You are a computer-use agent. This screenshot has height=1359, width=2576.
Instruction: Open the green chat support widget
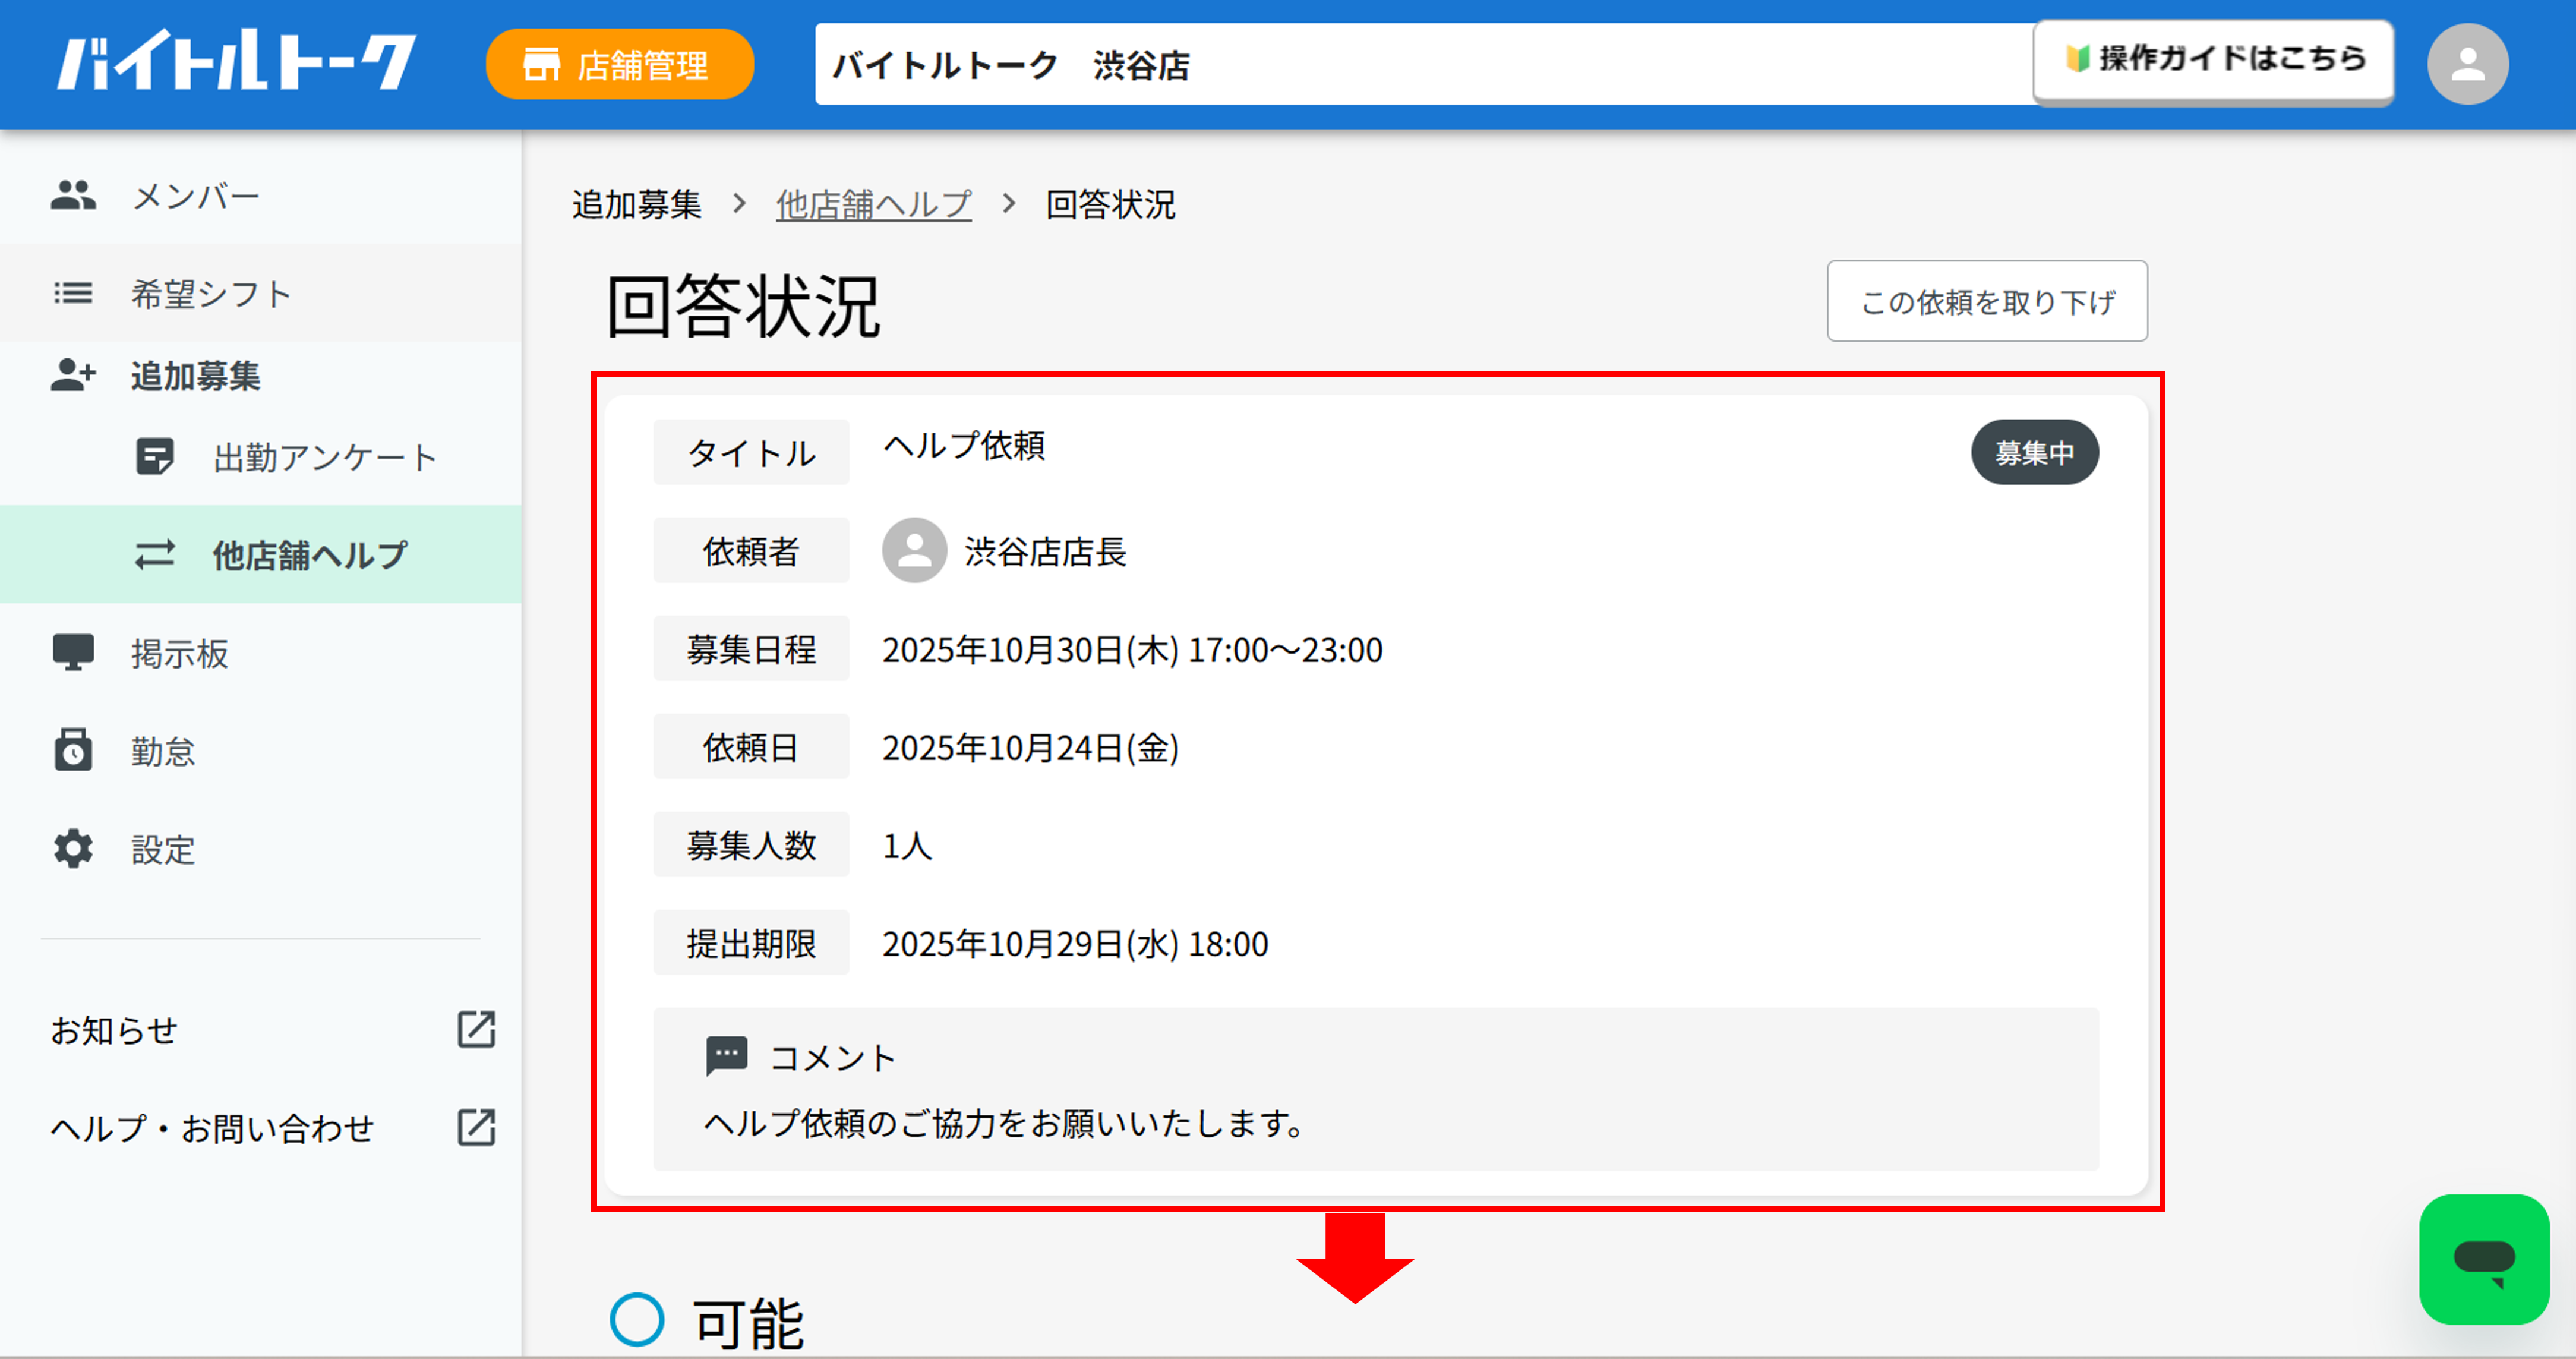[x=2484, y=1259]
